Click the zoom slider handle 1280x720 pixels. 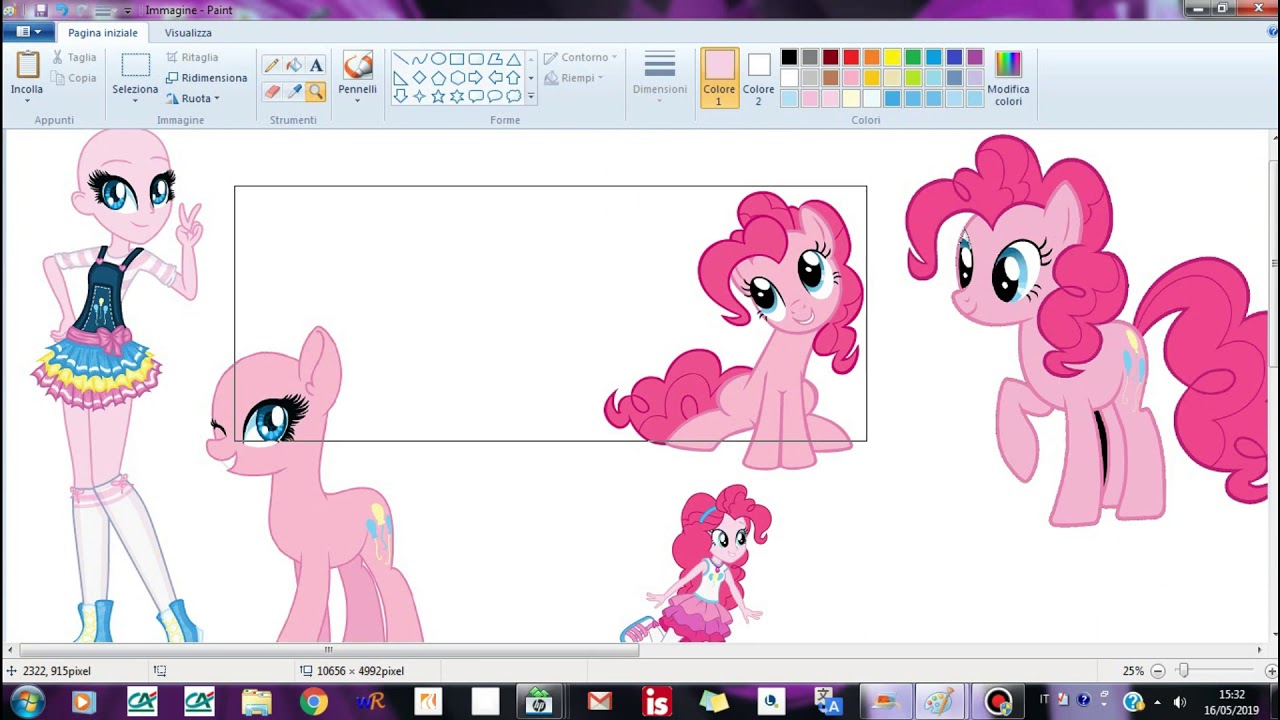[x=1183, y=671]
